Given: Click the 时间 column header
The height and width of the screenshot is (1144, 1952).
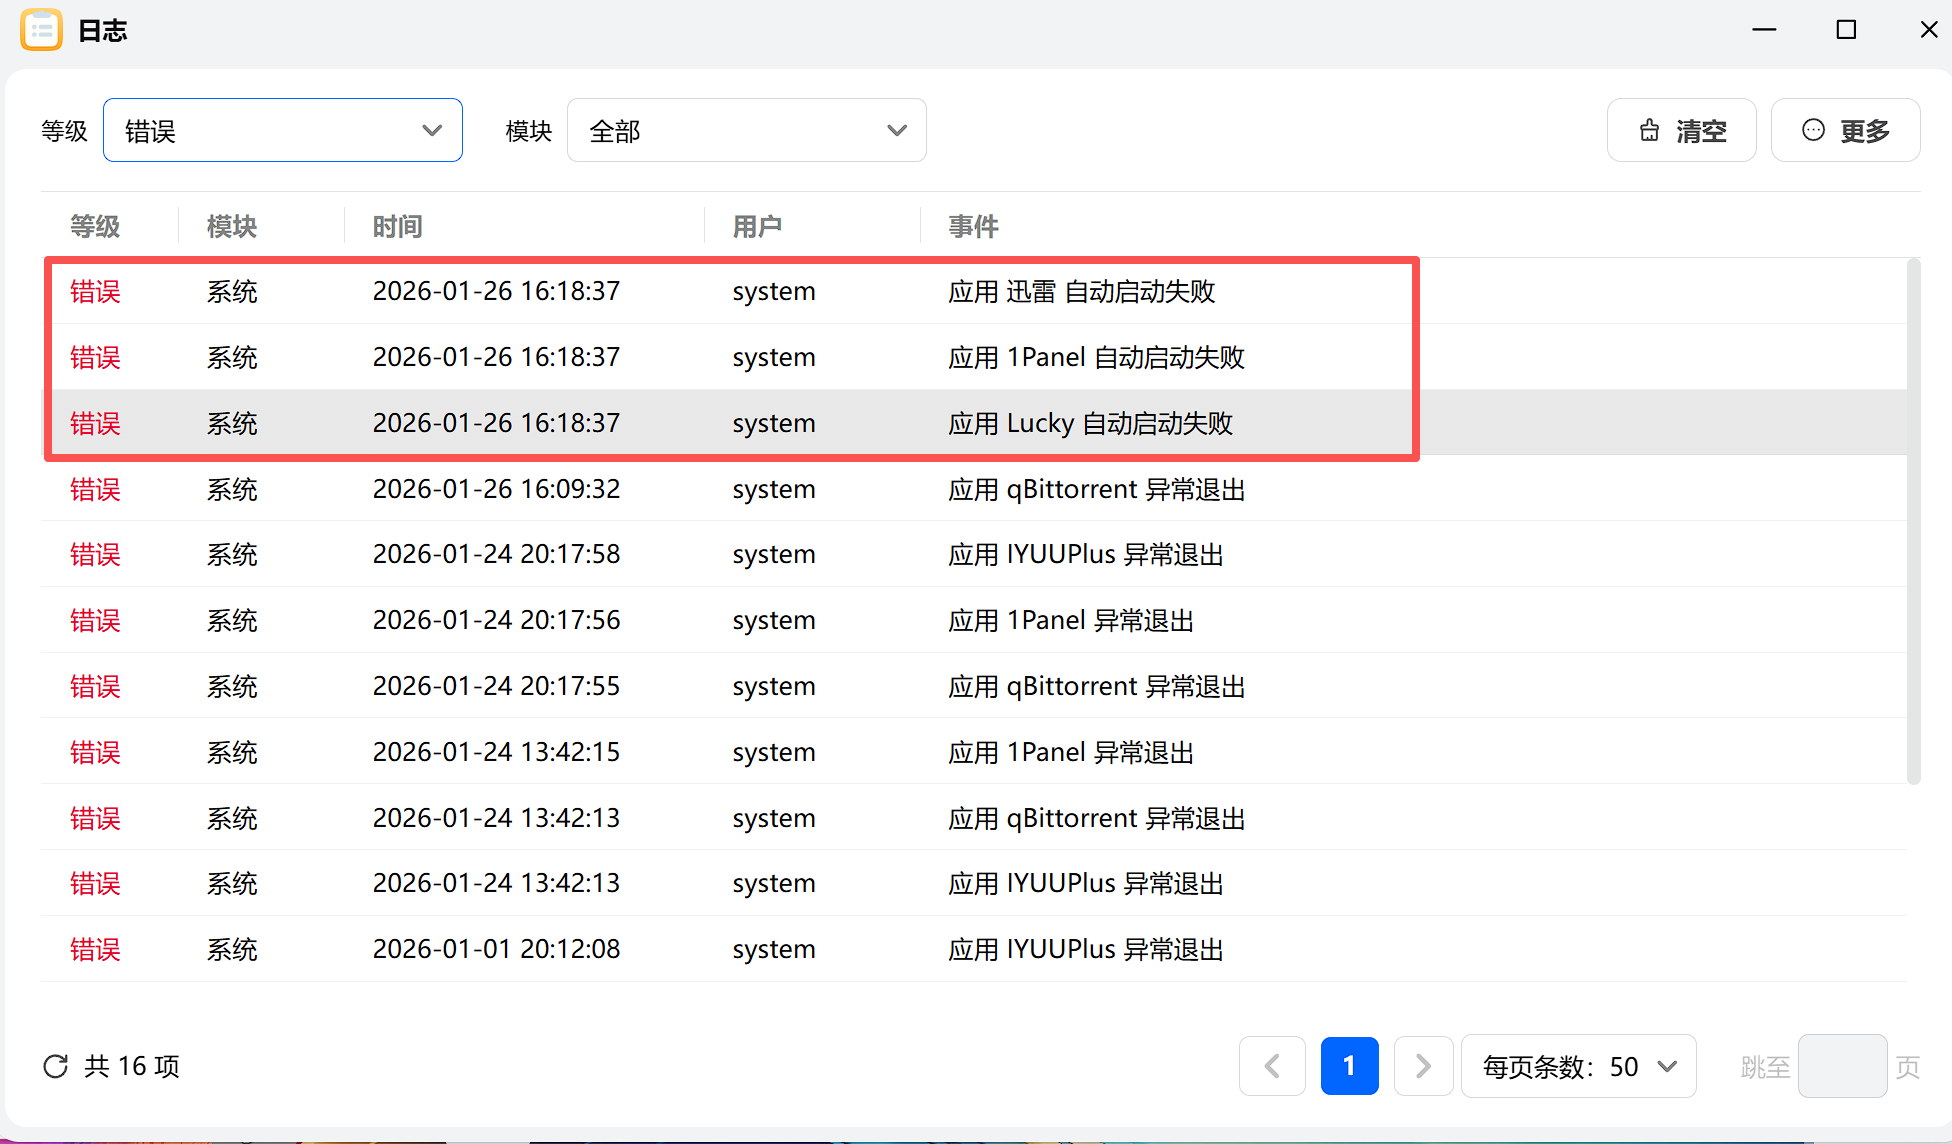Looking at the screenshot, I should point(397,226).
